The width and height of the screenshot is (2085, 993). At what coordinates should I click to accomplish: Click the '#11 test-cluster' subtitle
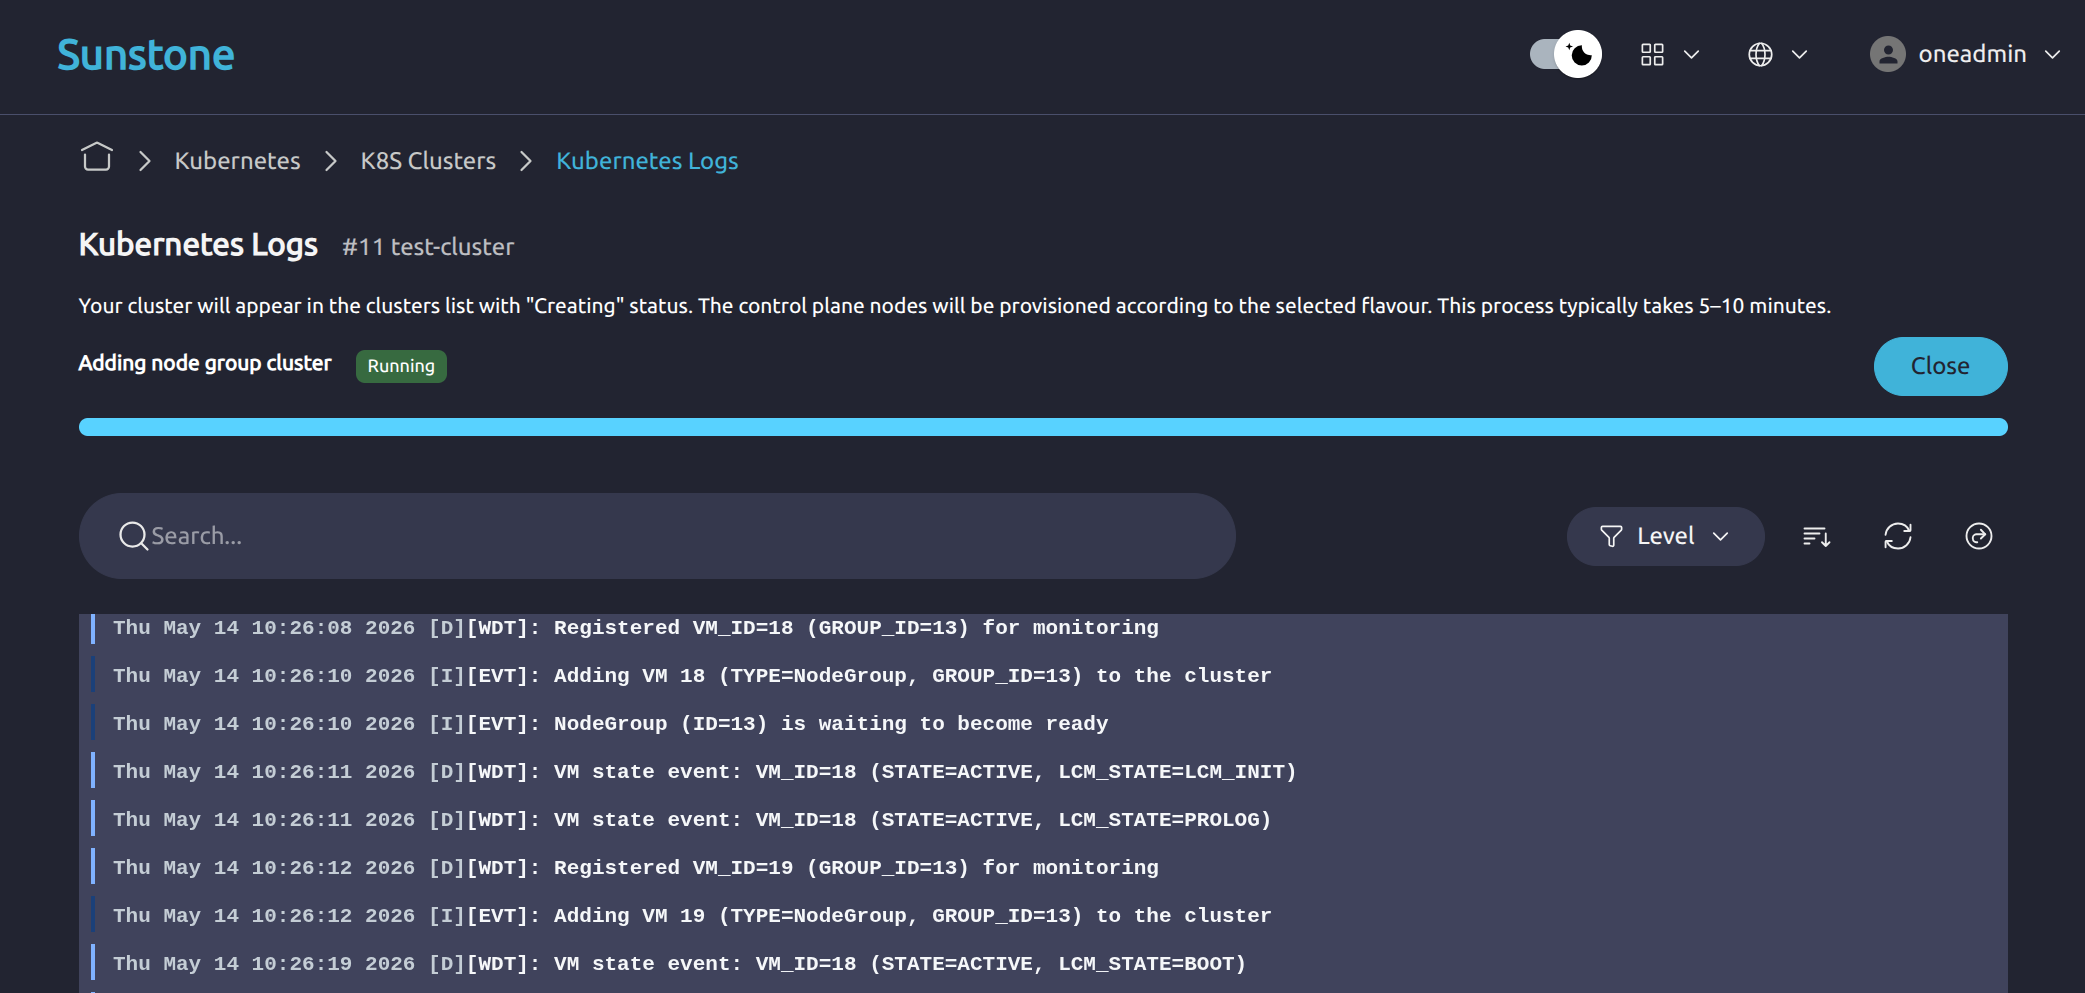[428, 247]
